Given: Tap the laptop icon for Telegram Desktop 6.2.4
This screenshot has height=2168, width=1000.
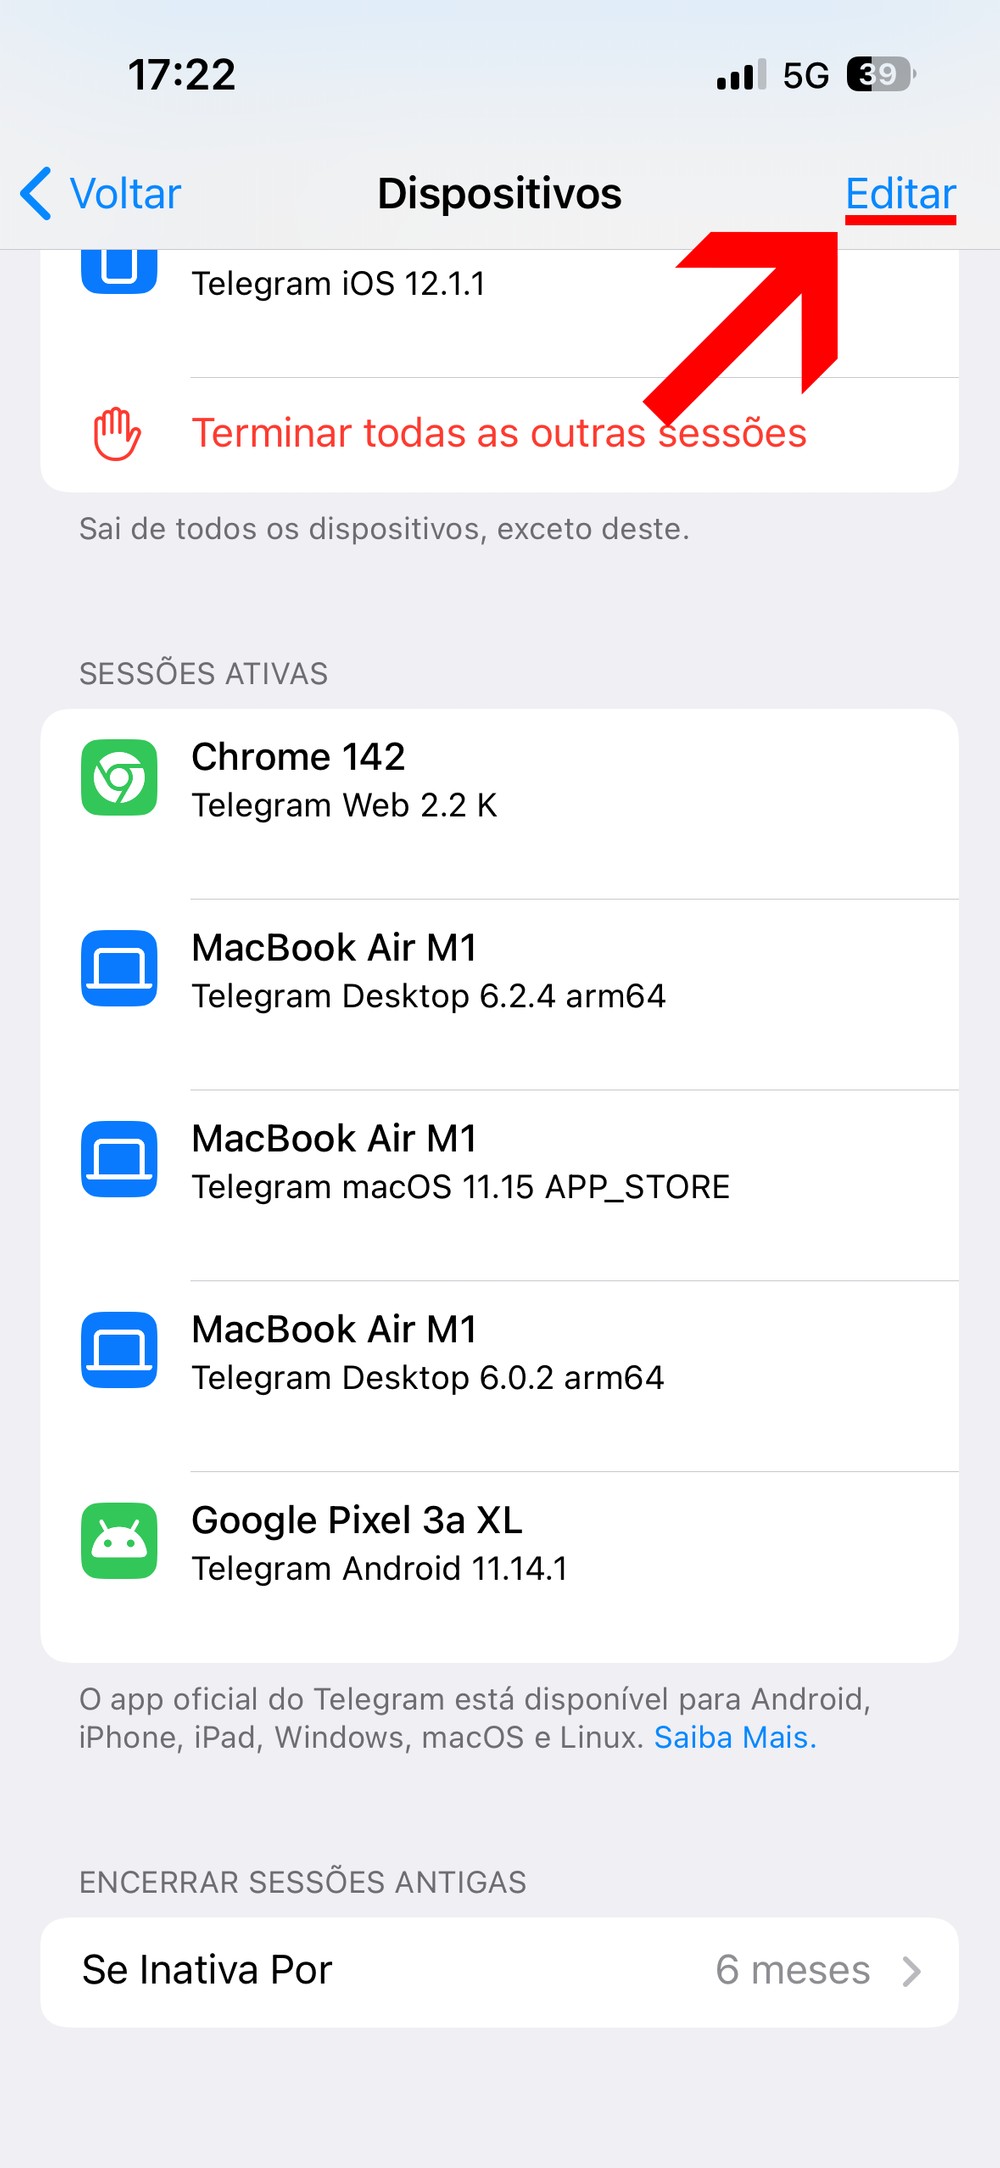Looking at the screenshot, I should click(119, 968).
